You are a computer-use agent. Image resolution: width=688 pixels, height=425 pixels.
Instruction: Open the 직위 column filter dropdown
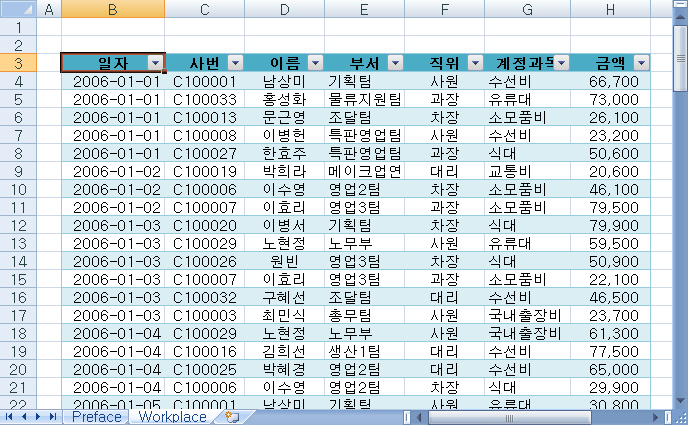[x=475, y=64]
